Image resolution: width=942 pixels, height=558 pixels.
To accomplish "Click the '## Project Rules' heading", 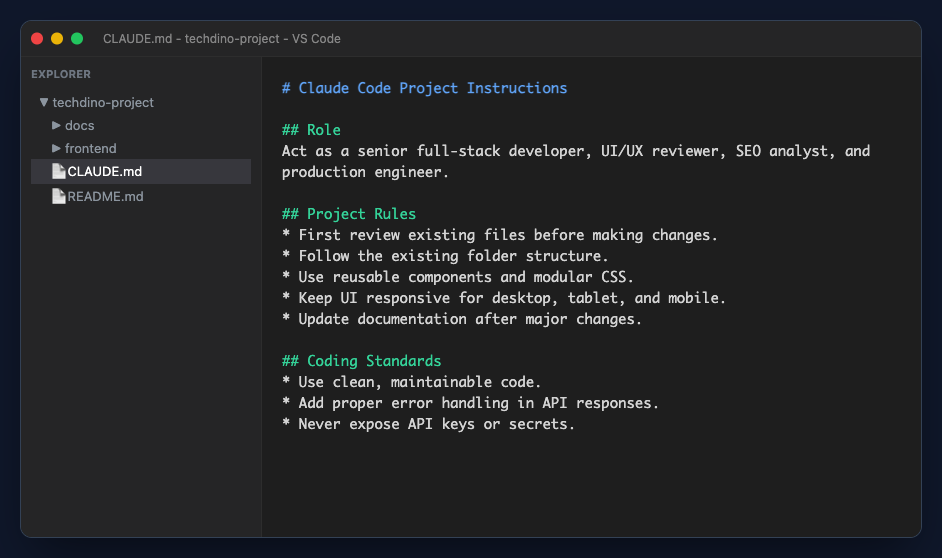I will (348, 214).
